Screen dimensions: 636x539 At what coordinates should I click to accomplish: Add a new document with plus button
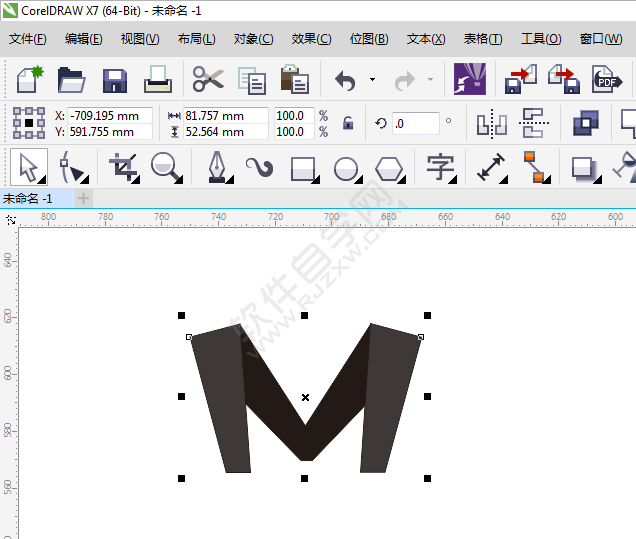(x=84, y=198)
